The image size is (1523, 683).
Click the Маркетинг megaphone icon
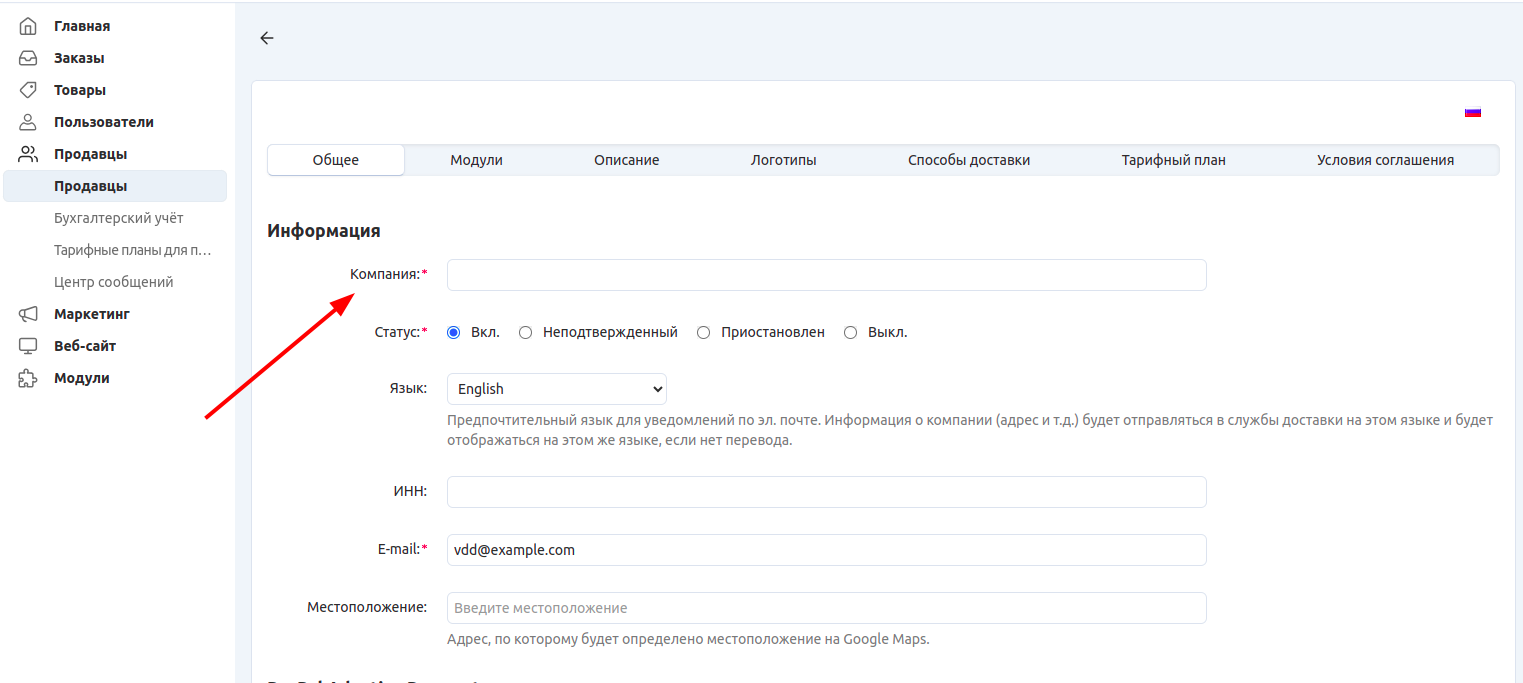pyautogui.click(x=28, y=314)
